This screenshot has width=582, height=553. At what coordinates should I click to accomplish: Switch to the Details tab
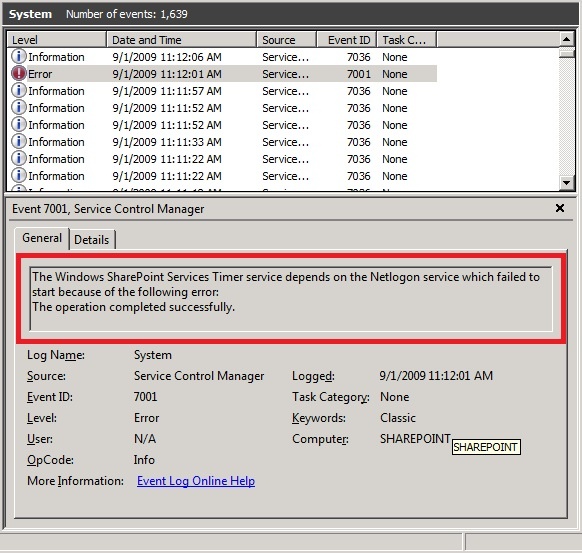click(92, 239)
